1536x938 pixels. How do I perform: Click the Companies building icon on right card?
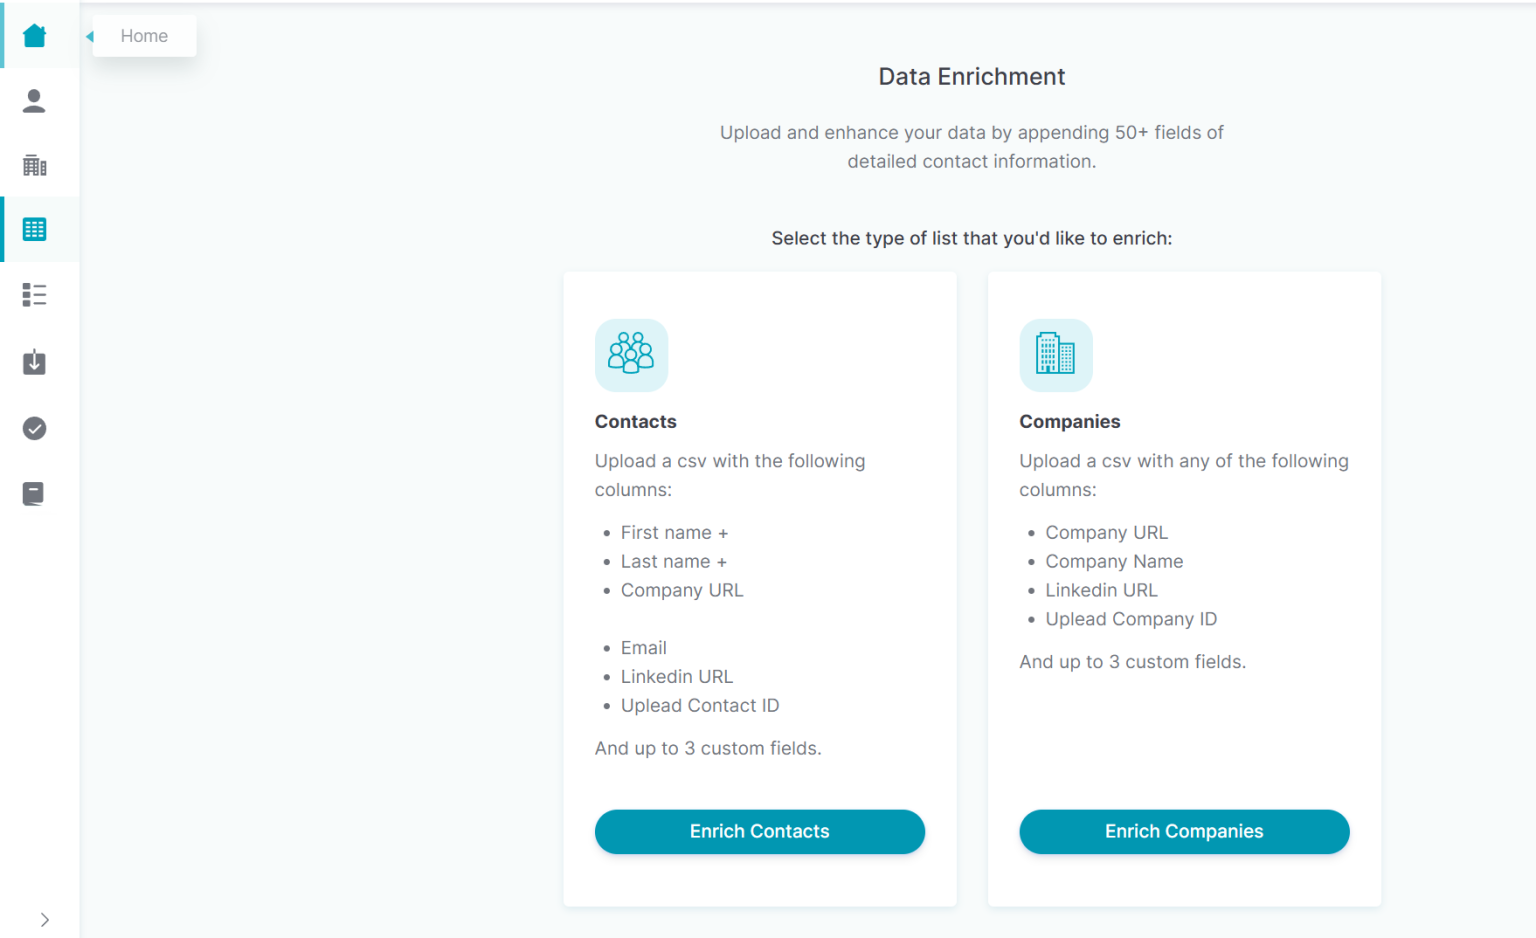pyautogui.click(x=1056, y=355)
